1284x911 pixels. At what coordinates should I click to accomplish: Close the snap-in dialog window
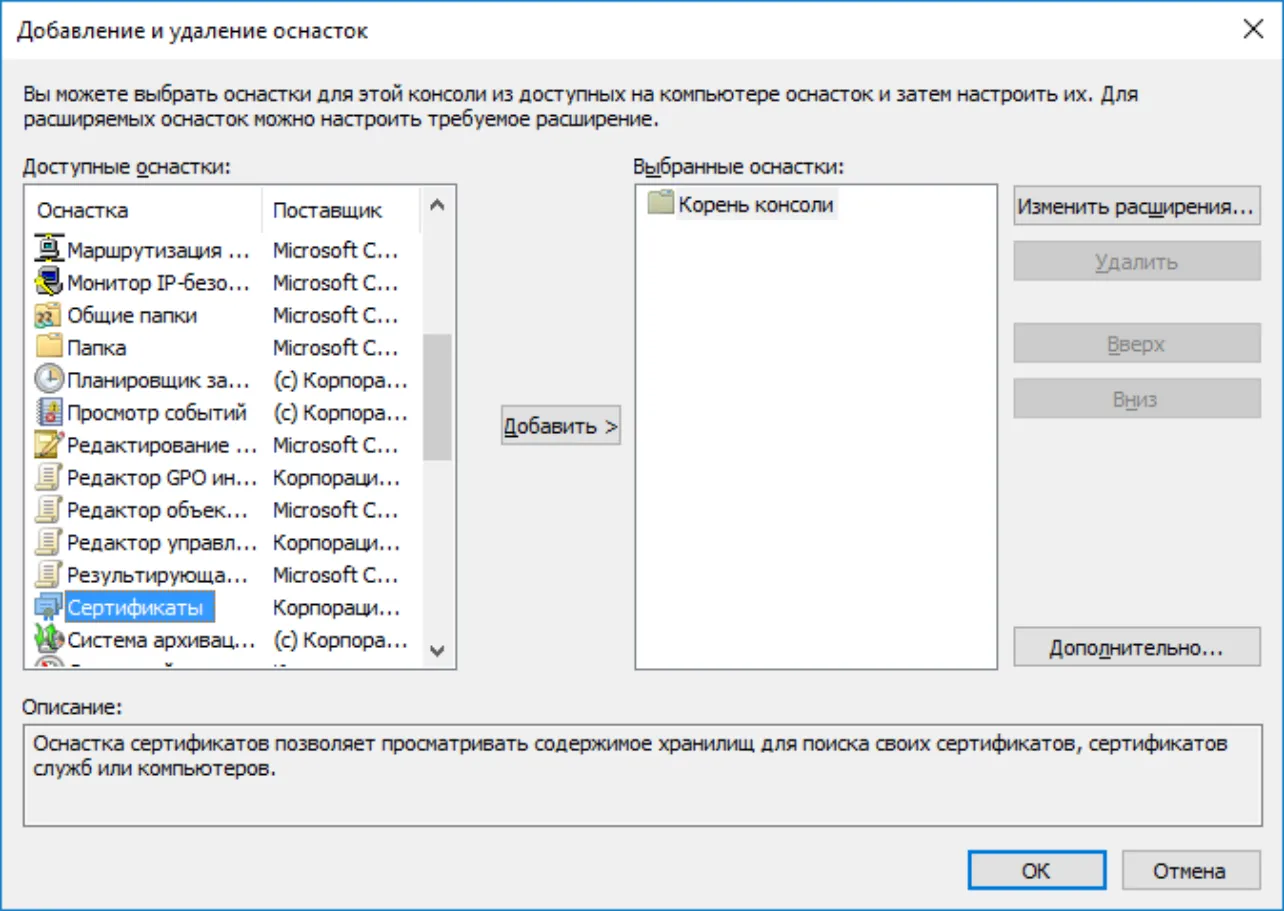click(1253, 29)
